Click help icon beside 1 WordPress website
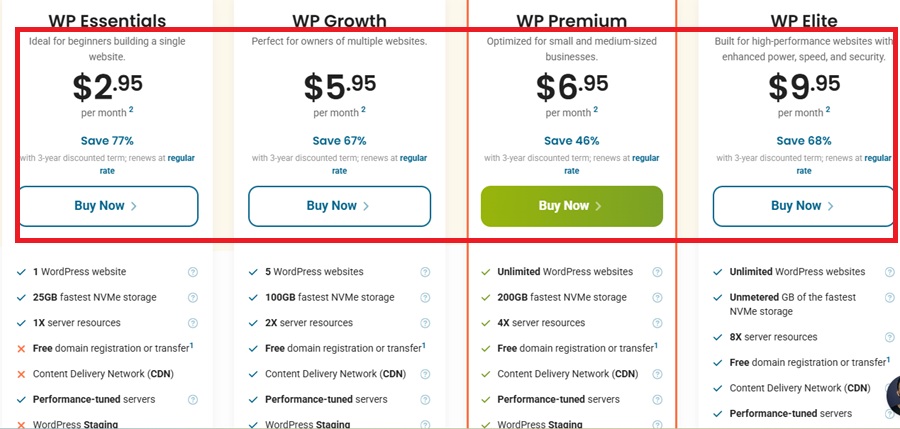This screenshot has width=900, height=429. pos(192,272)
